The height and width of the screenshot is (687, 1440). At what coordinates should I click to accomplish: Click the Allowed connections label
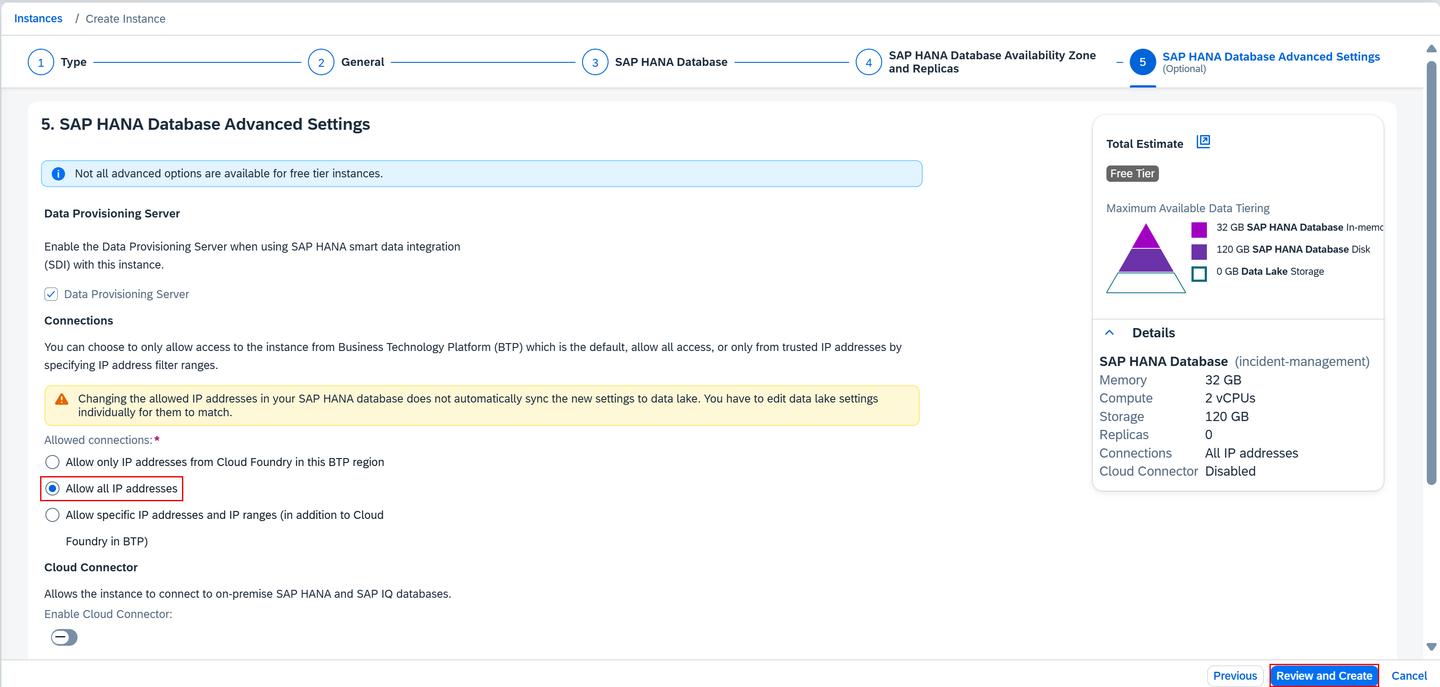click(x=98, y=440)
